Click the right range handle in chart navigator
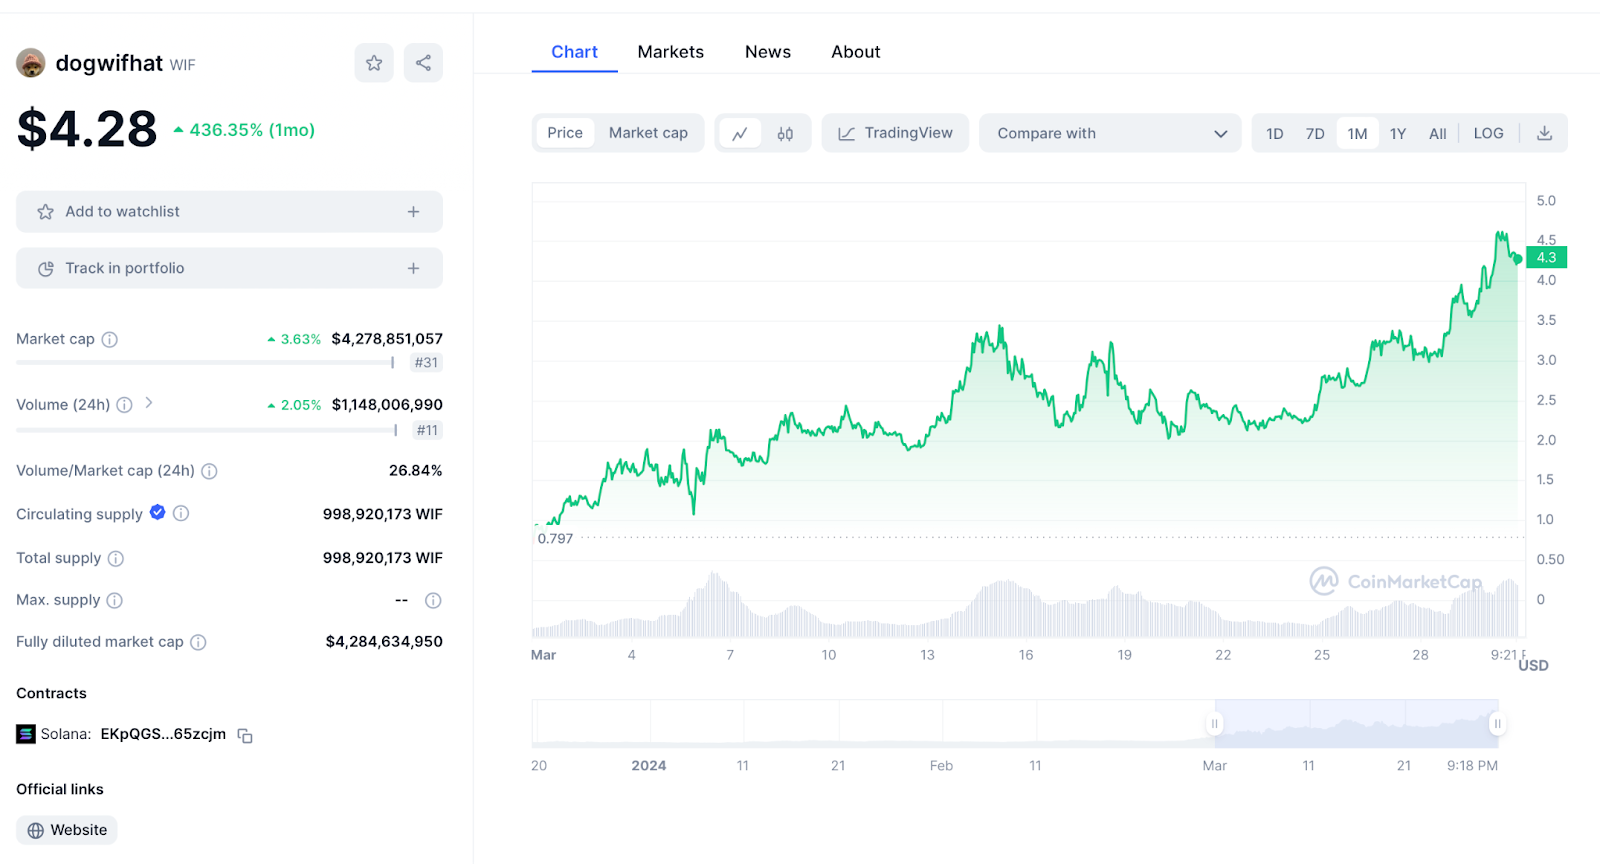1600x864 pixels. click(x=1497, y=724)
